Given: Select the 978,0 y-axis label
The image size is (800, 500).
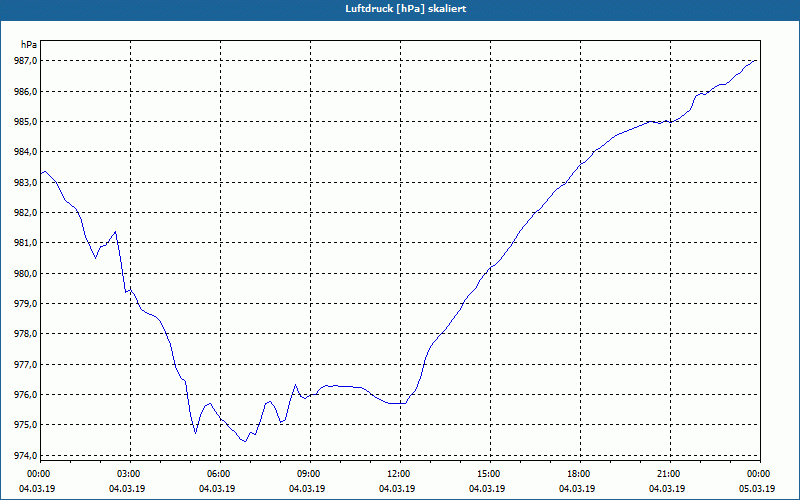Looking at the screenshot, I should [x=26, y=334].
